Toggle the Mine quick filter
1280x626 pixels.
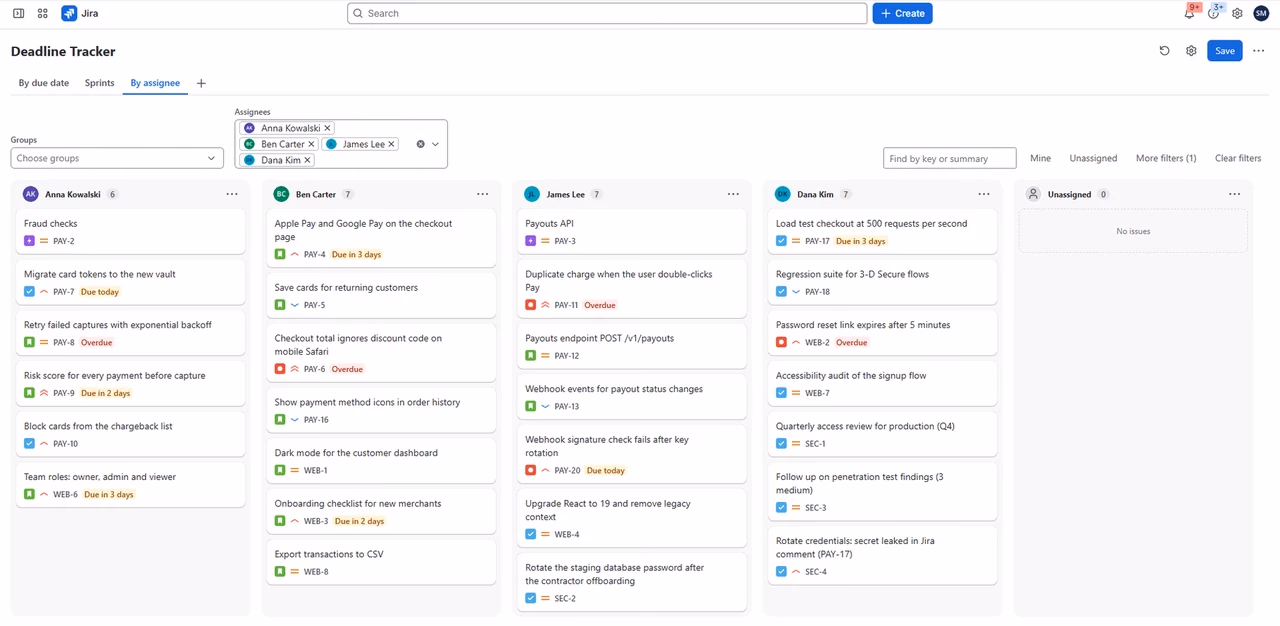click(1040, 158)
